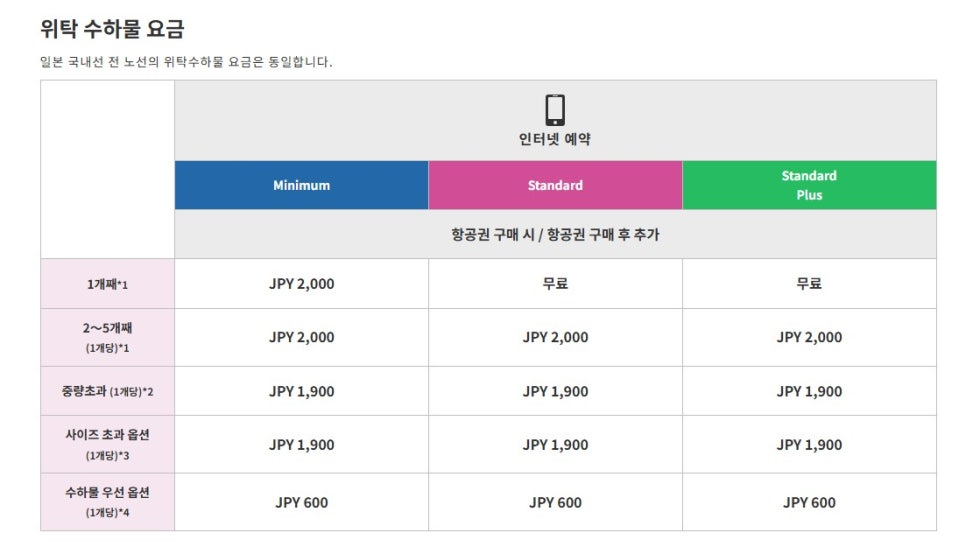The width and height of the screenshot is (966, 547).
Task: Click 무료 under the Standard Plus column
Action: coord(809,283)
